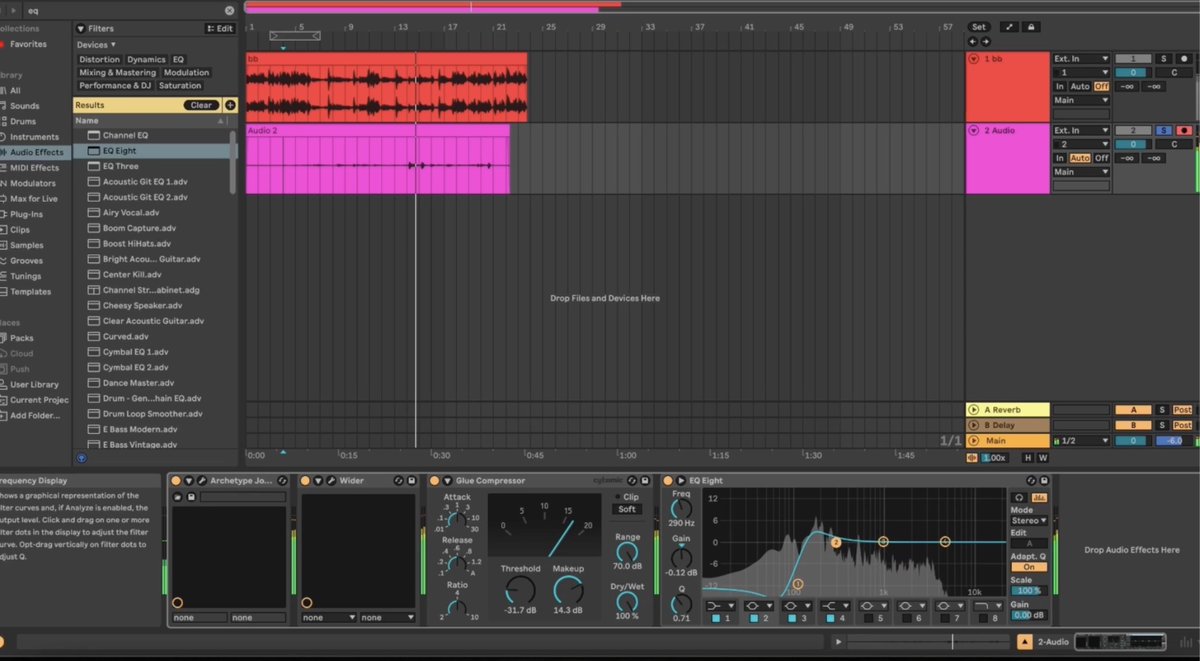Select Instruments in the browser sidebar
The height and width of the screenshot is (661, 1200).
pyautogui.click(x=34, y=137)
